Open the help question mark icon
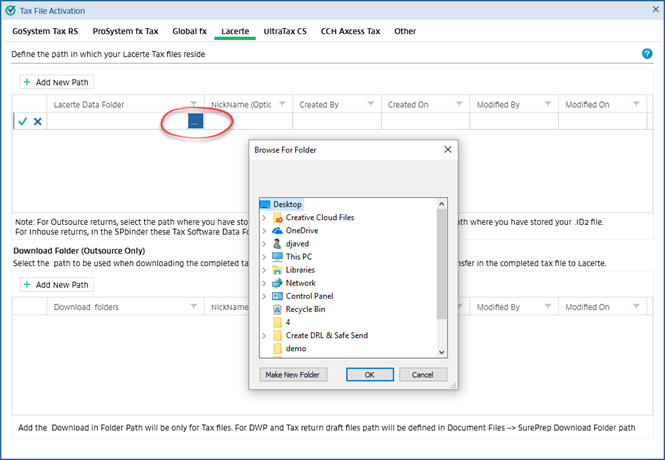665x460 pixels. tap(647, 53)
